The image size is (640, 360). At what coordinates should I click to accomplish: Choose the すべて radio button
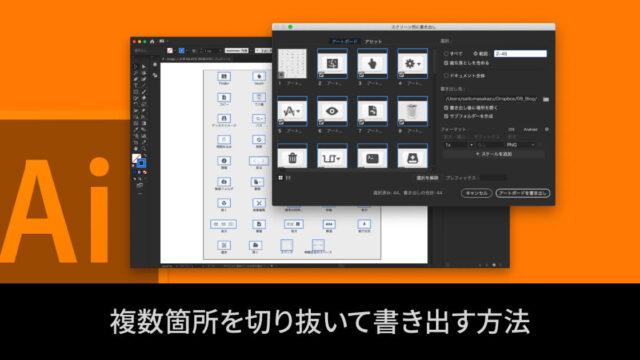click(x=446, y=54)
